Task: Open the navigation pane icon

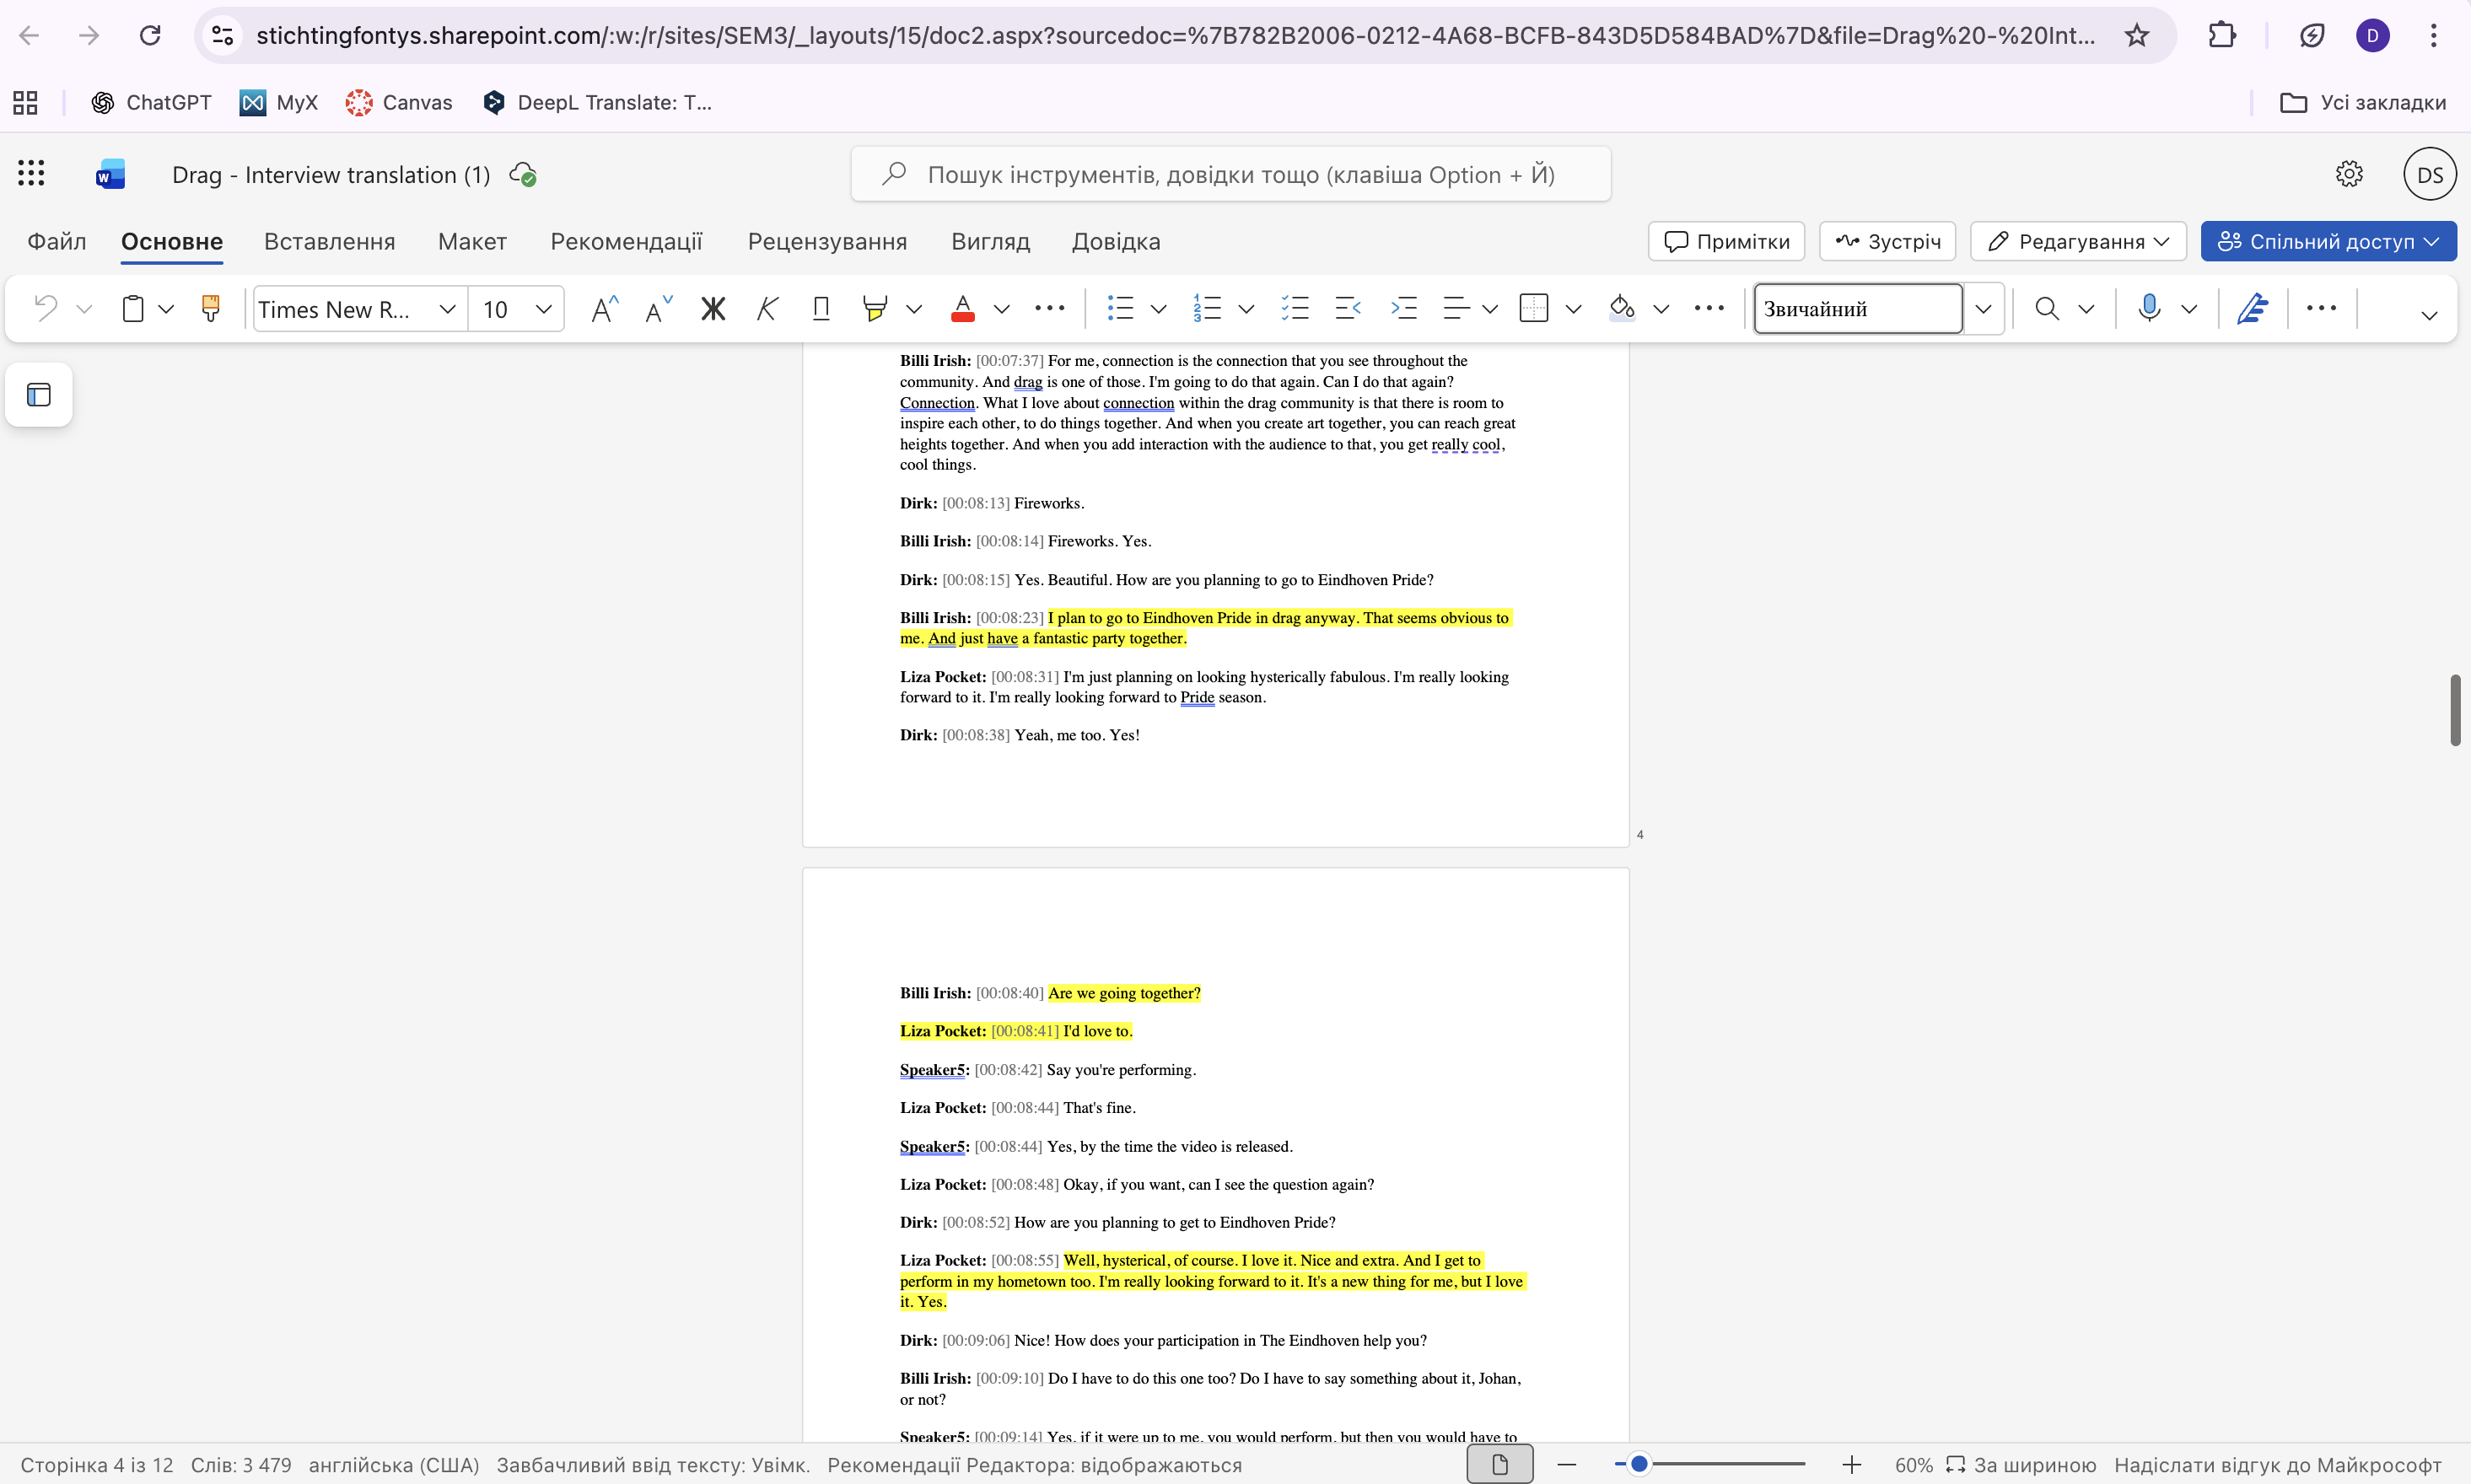Action: tap(39, 395)
